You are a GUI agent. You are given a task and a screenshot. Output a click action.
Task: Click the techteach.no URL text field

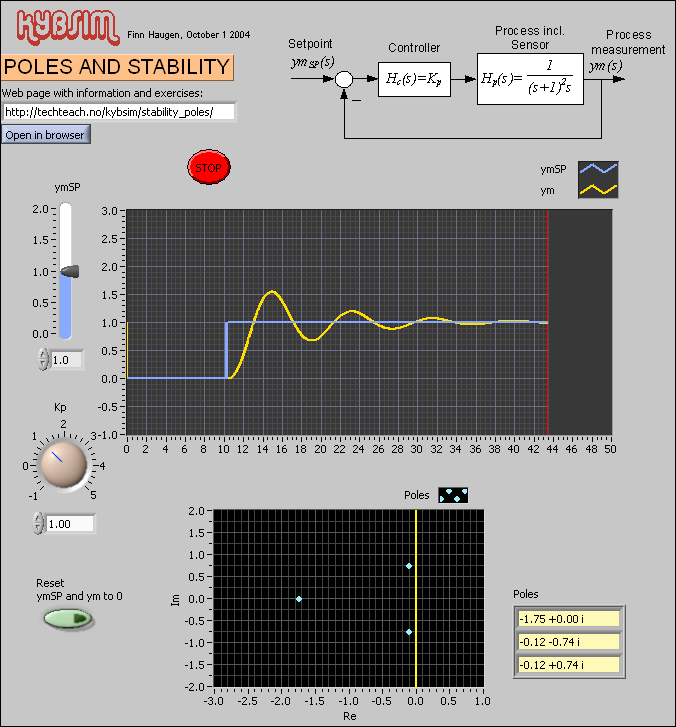point(118,112)
